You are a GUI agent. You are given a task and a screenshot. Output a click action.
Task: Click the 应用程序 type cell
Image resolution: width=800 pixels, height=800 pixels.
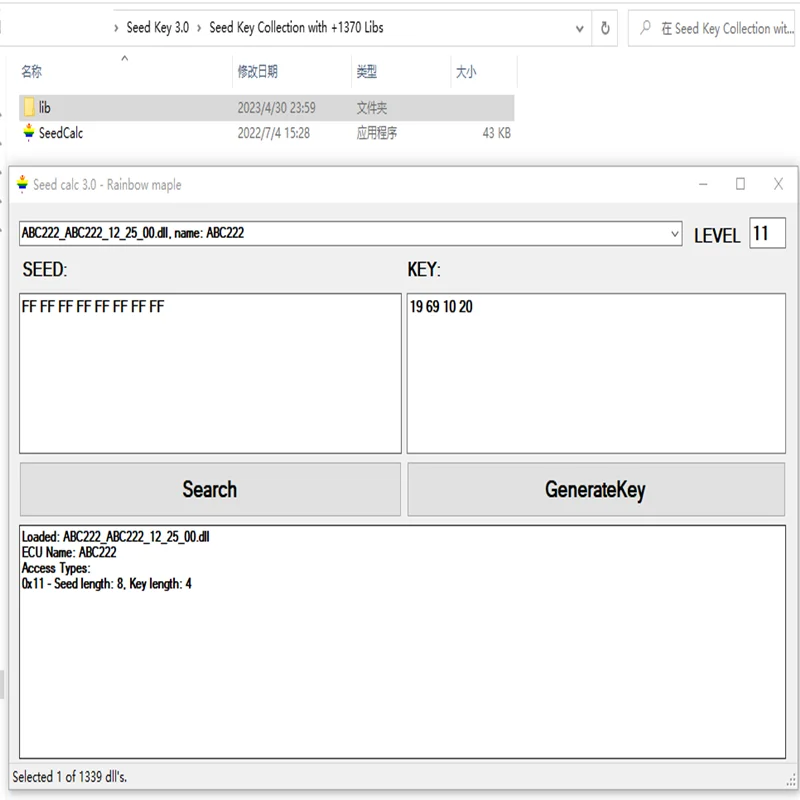[377, 133]
